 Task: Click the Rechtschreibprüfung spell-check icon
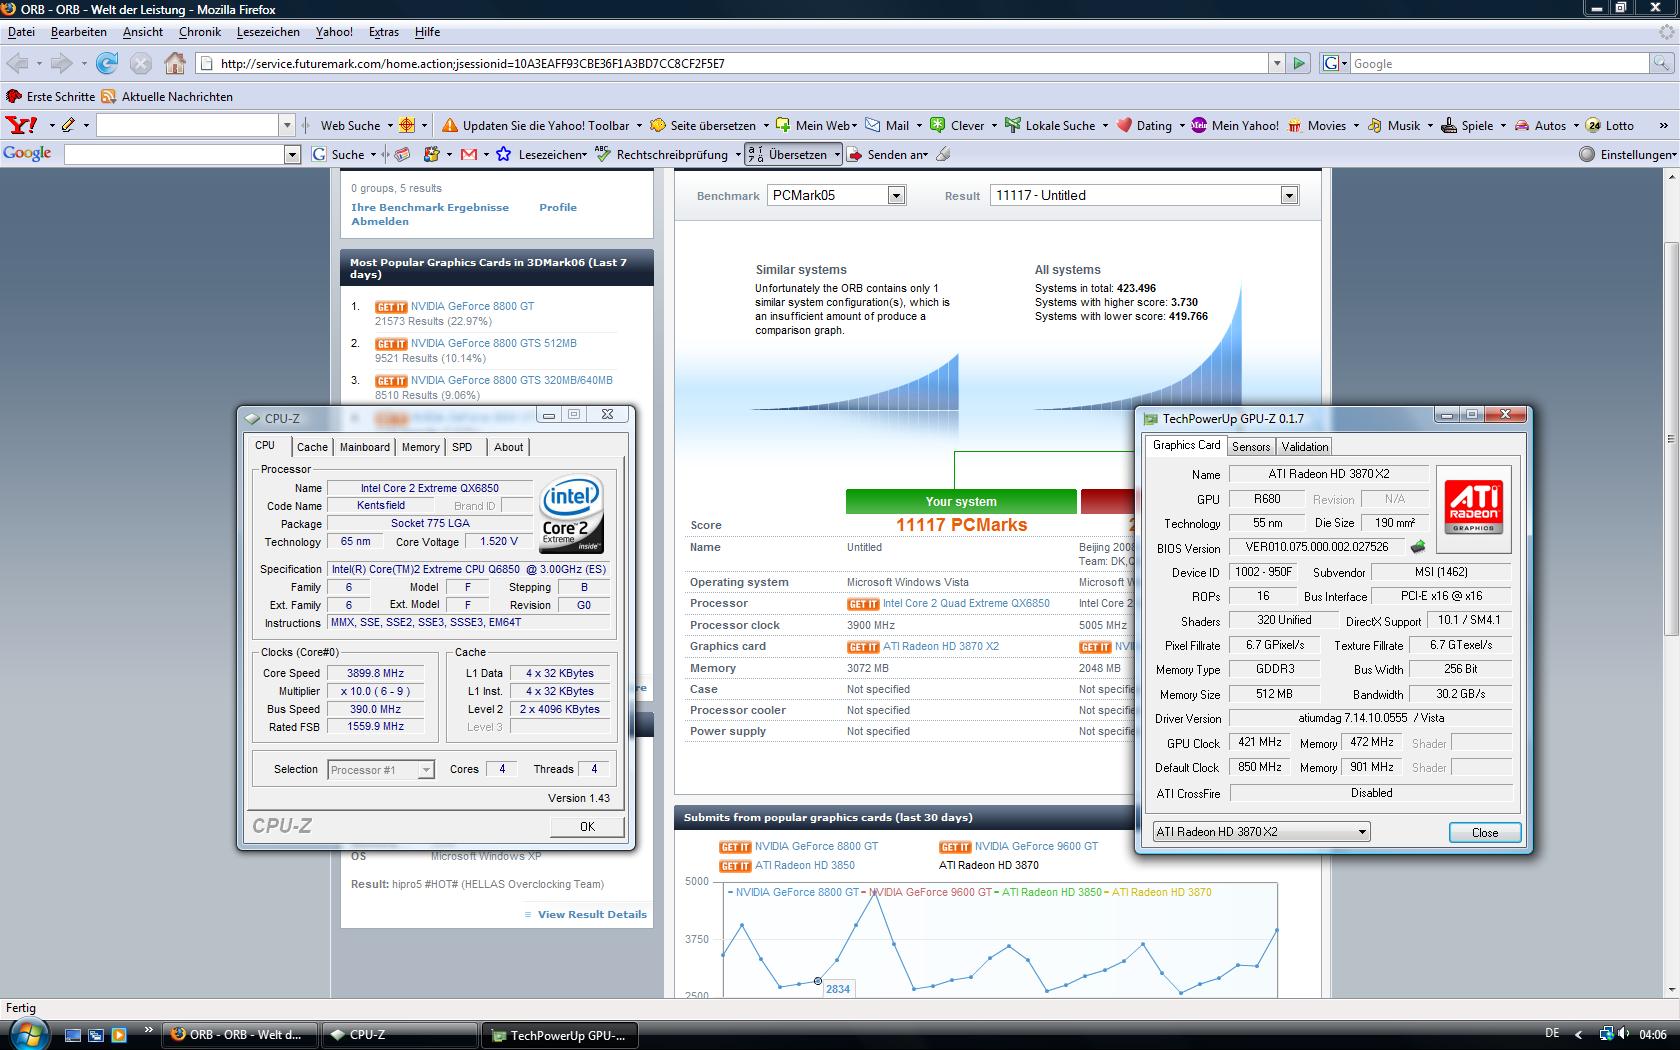click(602, 154)
